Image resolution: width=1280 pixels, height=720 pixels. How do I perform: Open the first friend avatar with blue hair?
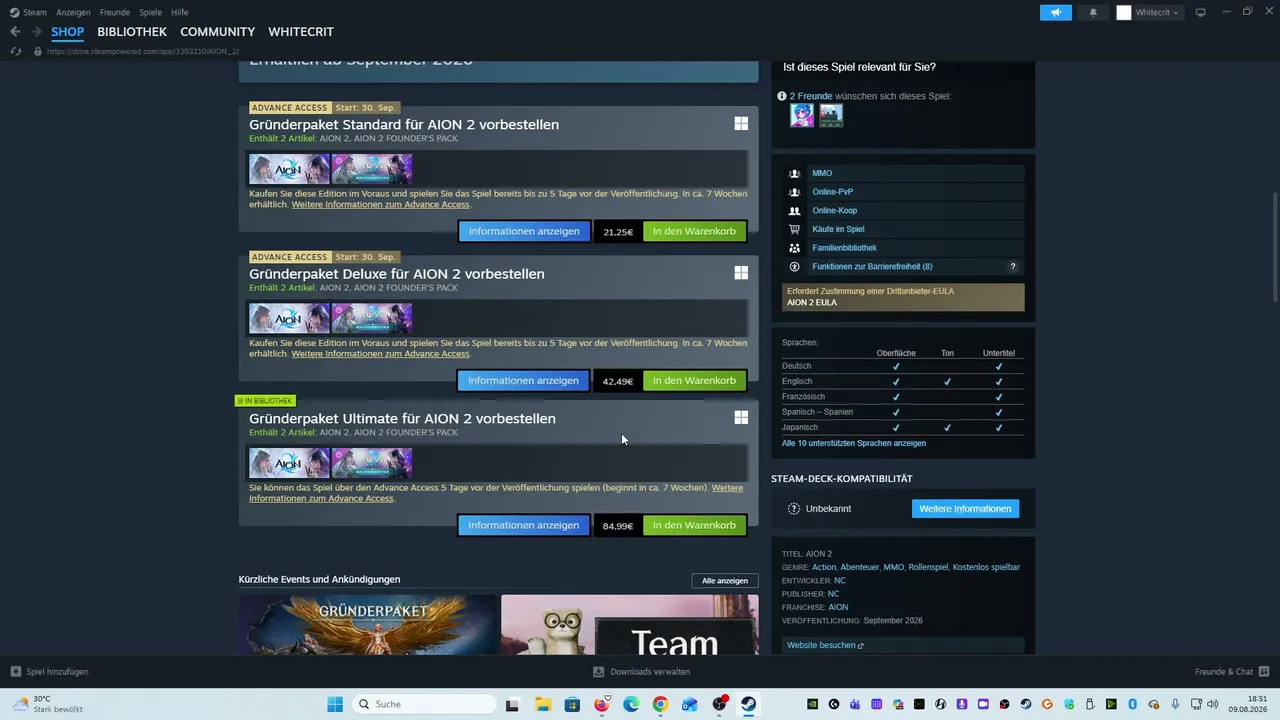[802, 115]
